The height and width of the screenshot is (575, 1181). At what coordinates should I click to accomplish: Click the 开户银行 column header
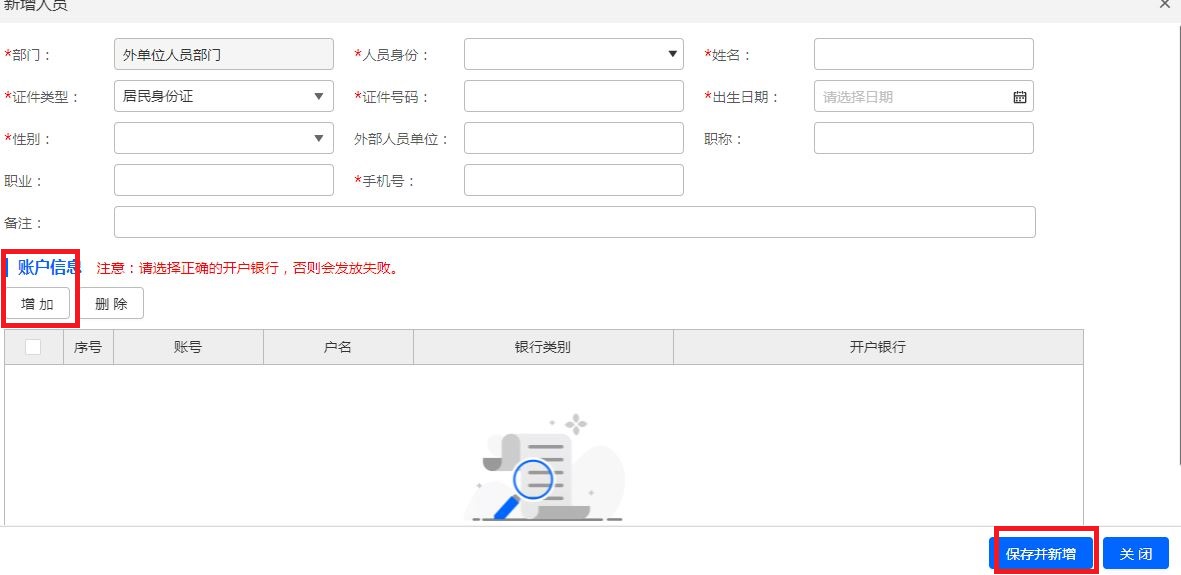tap(877, 347)
